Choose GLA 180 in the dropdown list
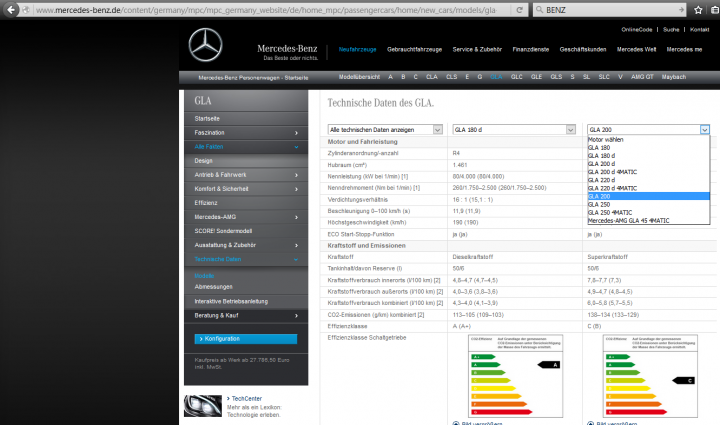Image resolution: width=720 pixels, height=425 pixels. click(x=648, y=148)
